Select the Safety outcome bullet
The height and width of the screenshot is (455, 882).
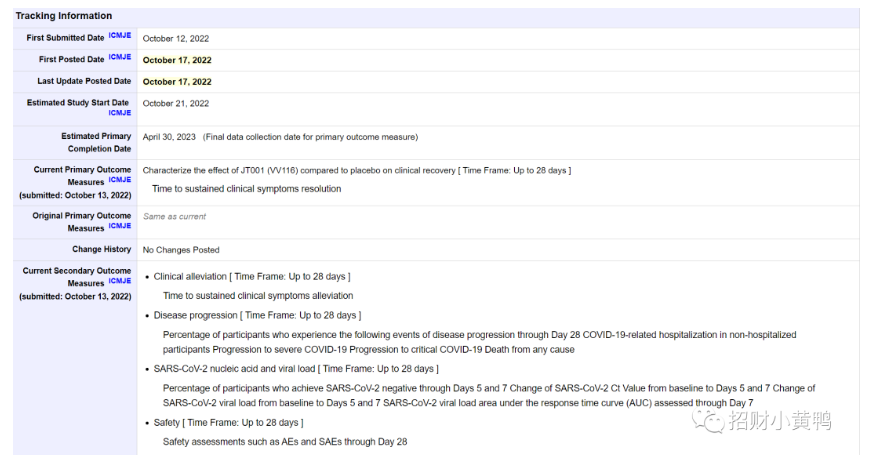[228, 422]
